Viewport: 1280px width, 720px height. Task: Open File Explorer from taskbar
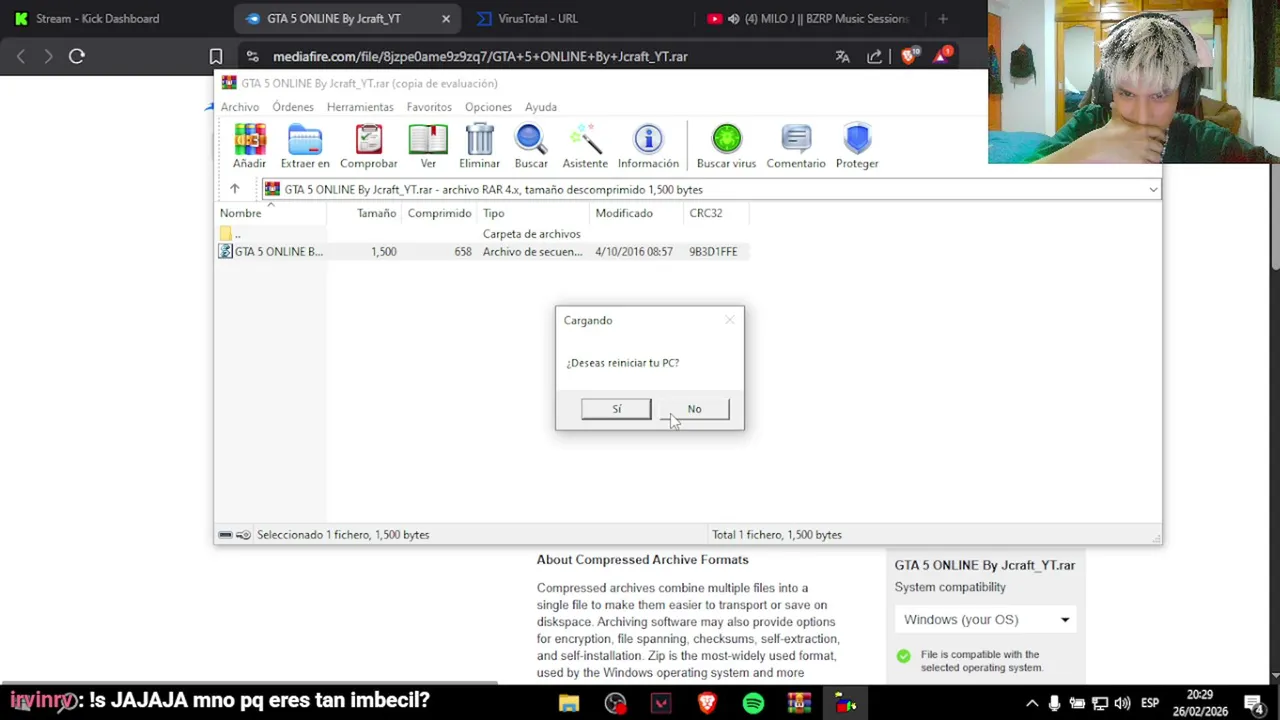(x=569, y=703)
